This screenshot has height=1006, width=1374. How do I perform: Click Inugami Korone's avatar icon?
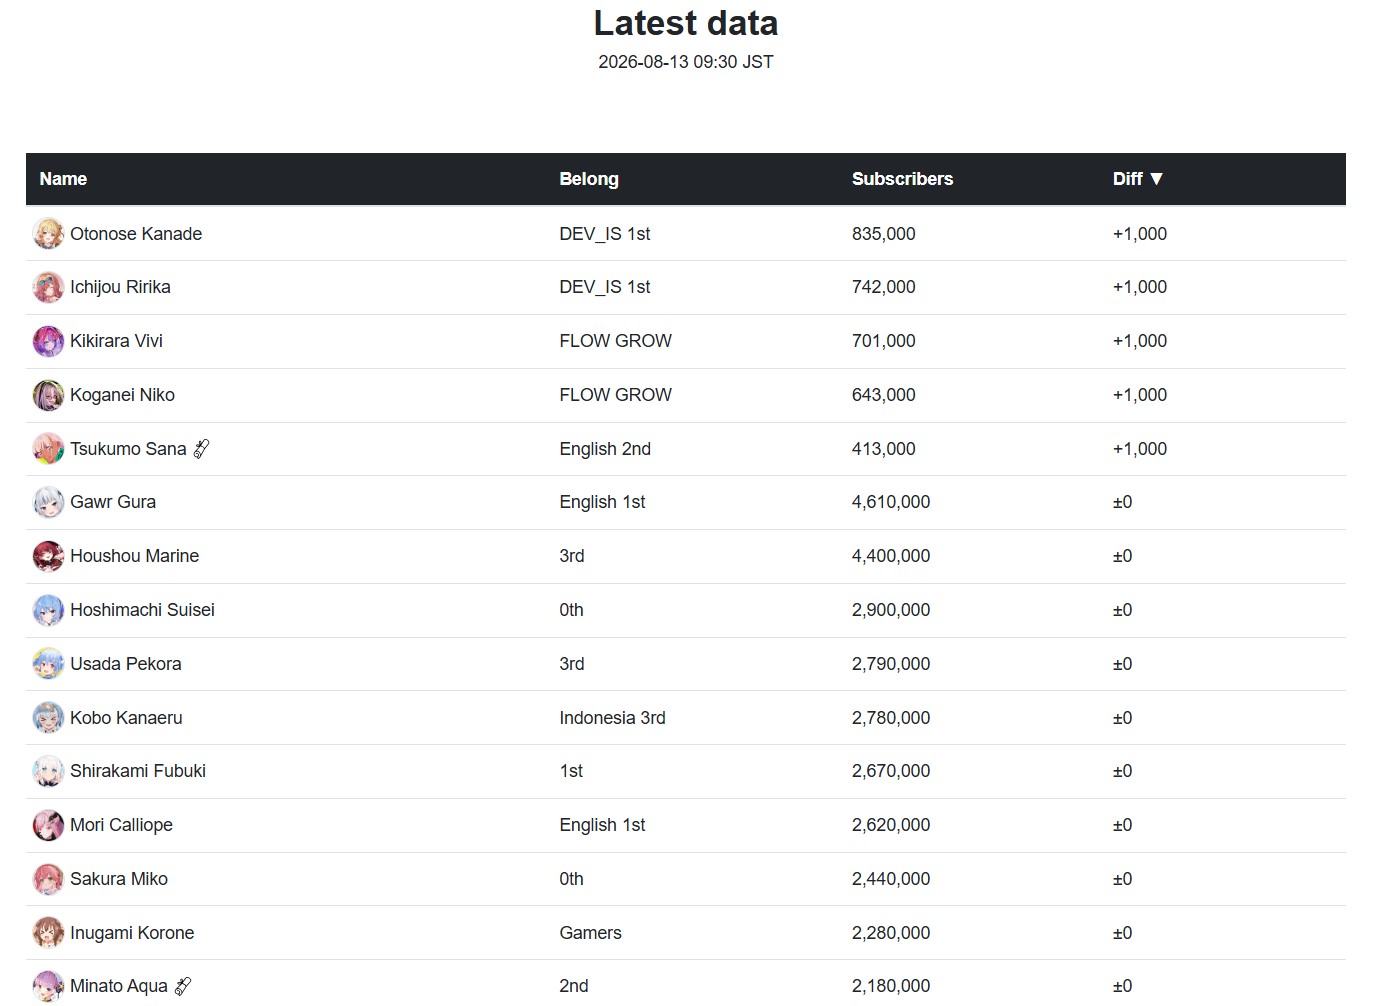point(48,933)
